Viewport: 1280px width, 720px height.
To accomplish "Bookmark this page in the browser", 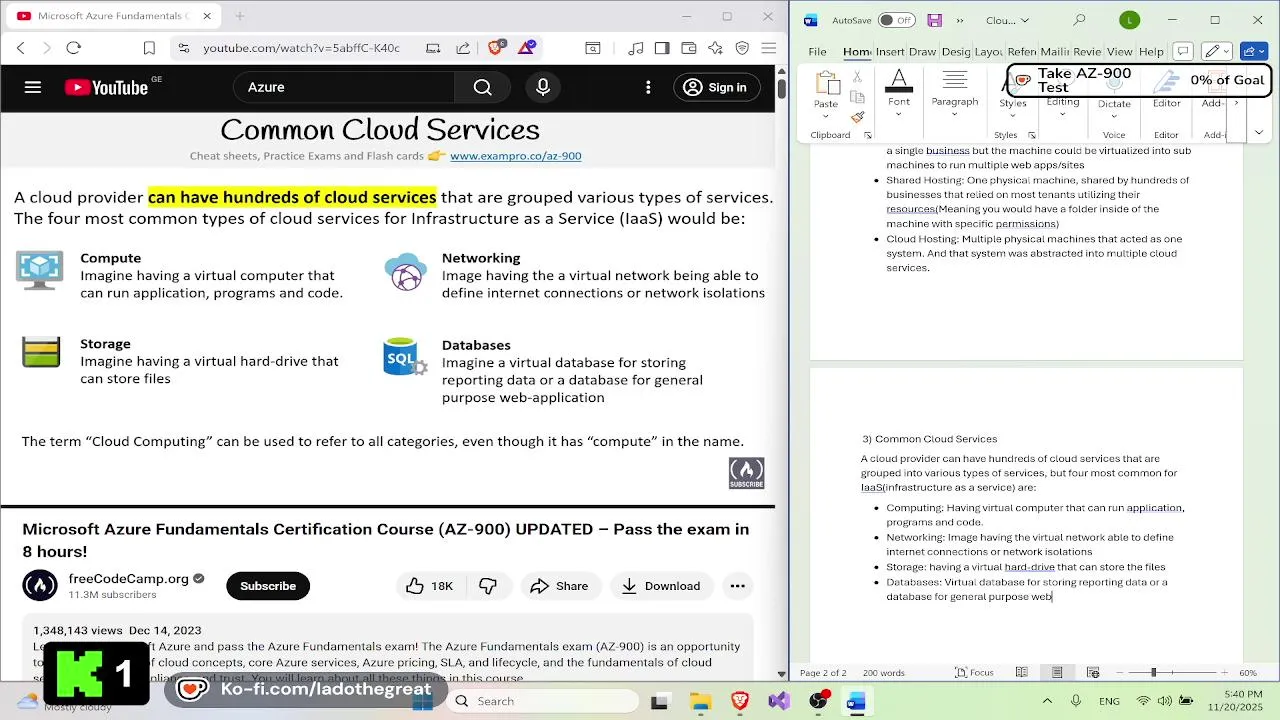I will pyautogui.click(x=149, y=48).
